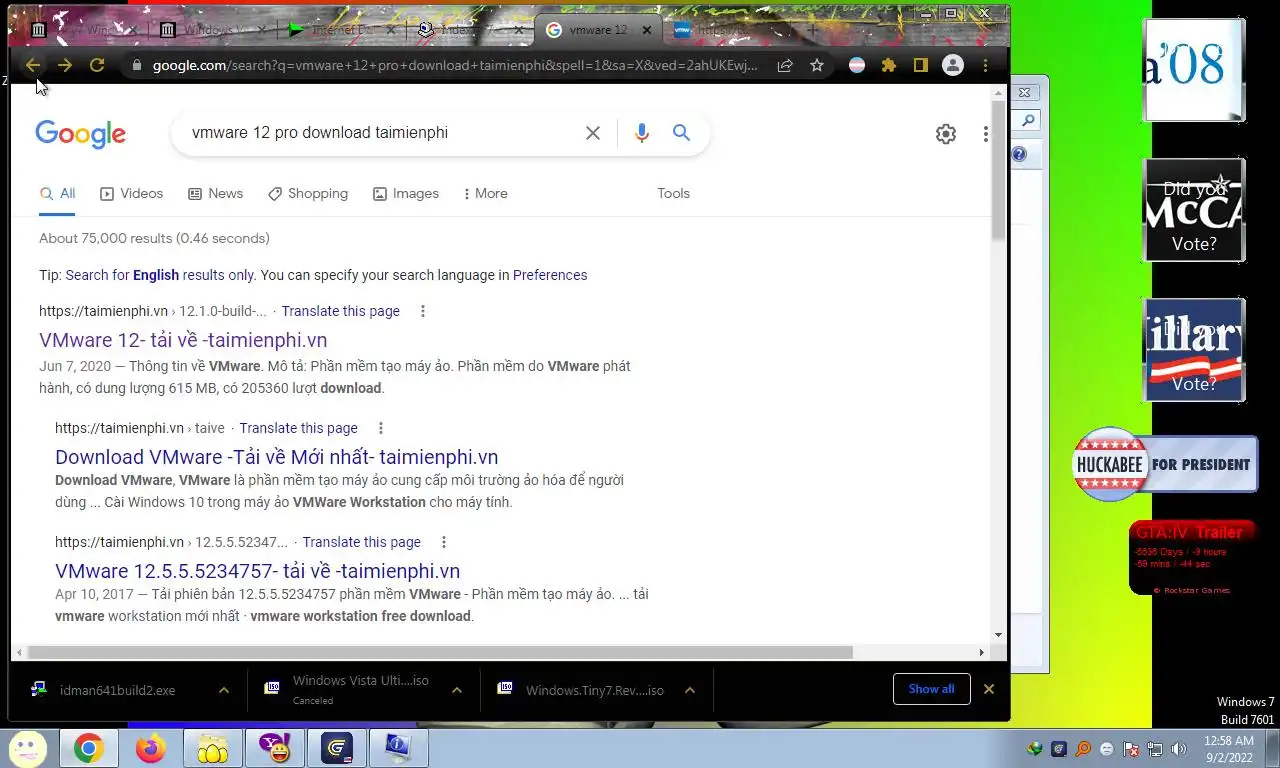
Task: Expand options for Windows Vista Ulti iso download
Action: click(457, 690)
